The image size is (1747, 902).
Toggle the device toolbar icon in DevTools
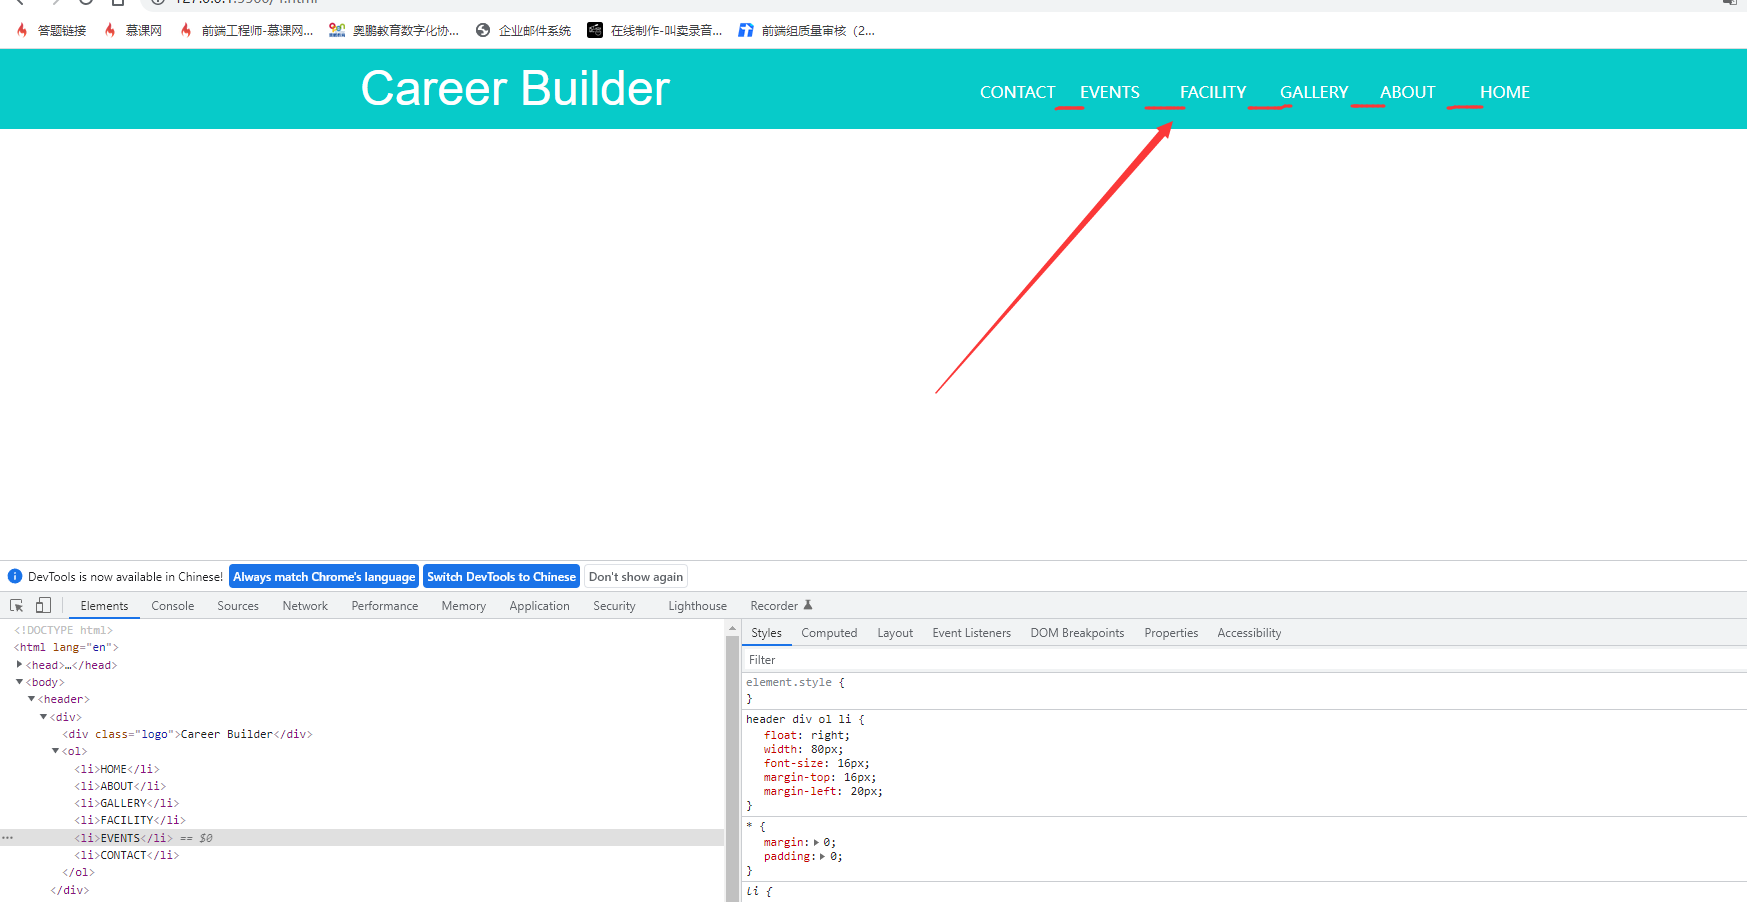pyautogui.click(x=43, y=606)
